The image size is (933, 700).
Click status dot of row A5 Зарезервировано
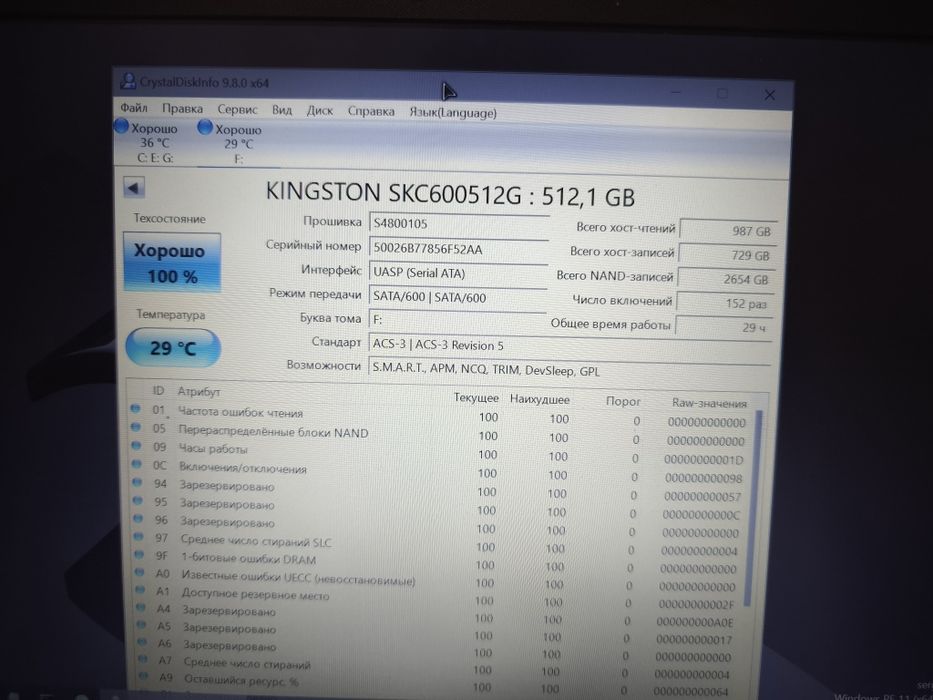(x=142, y=625)
